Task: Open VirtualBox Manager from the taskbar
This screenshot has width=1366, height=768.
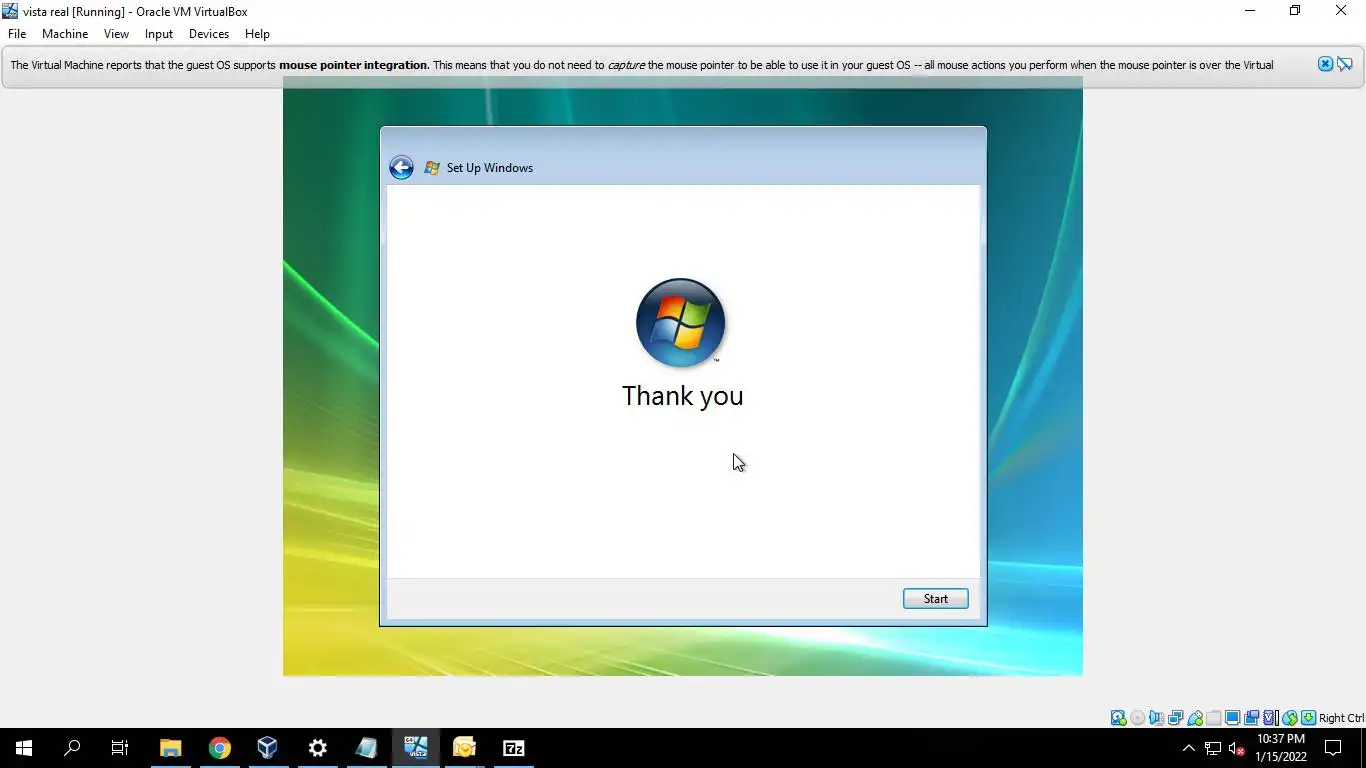Action: (267, 748)
